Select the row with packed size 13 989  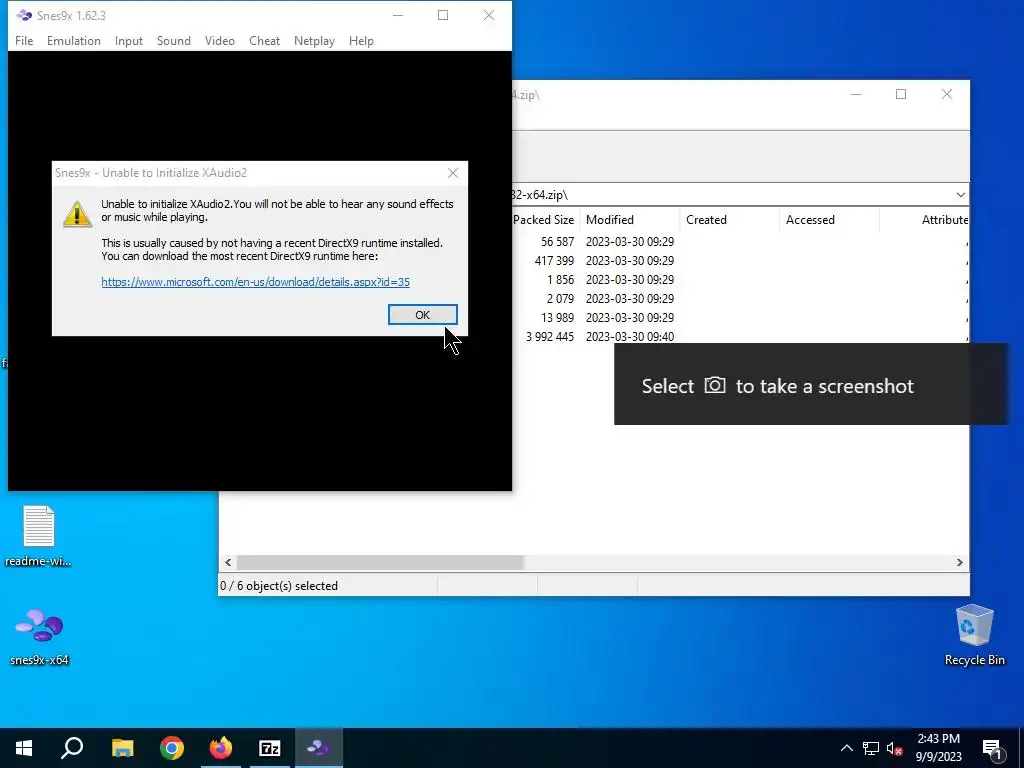click(x=741, y=317)
